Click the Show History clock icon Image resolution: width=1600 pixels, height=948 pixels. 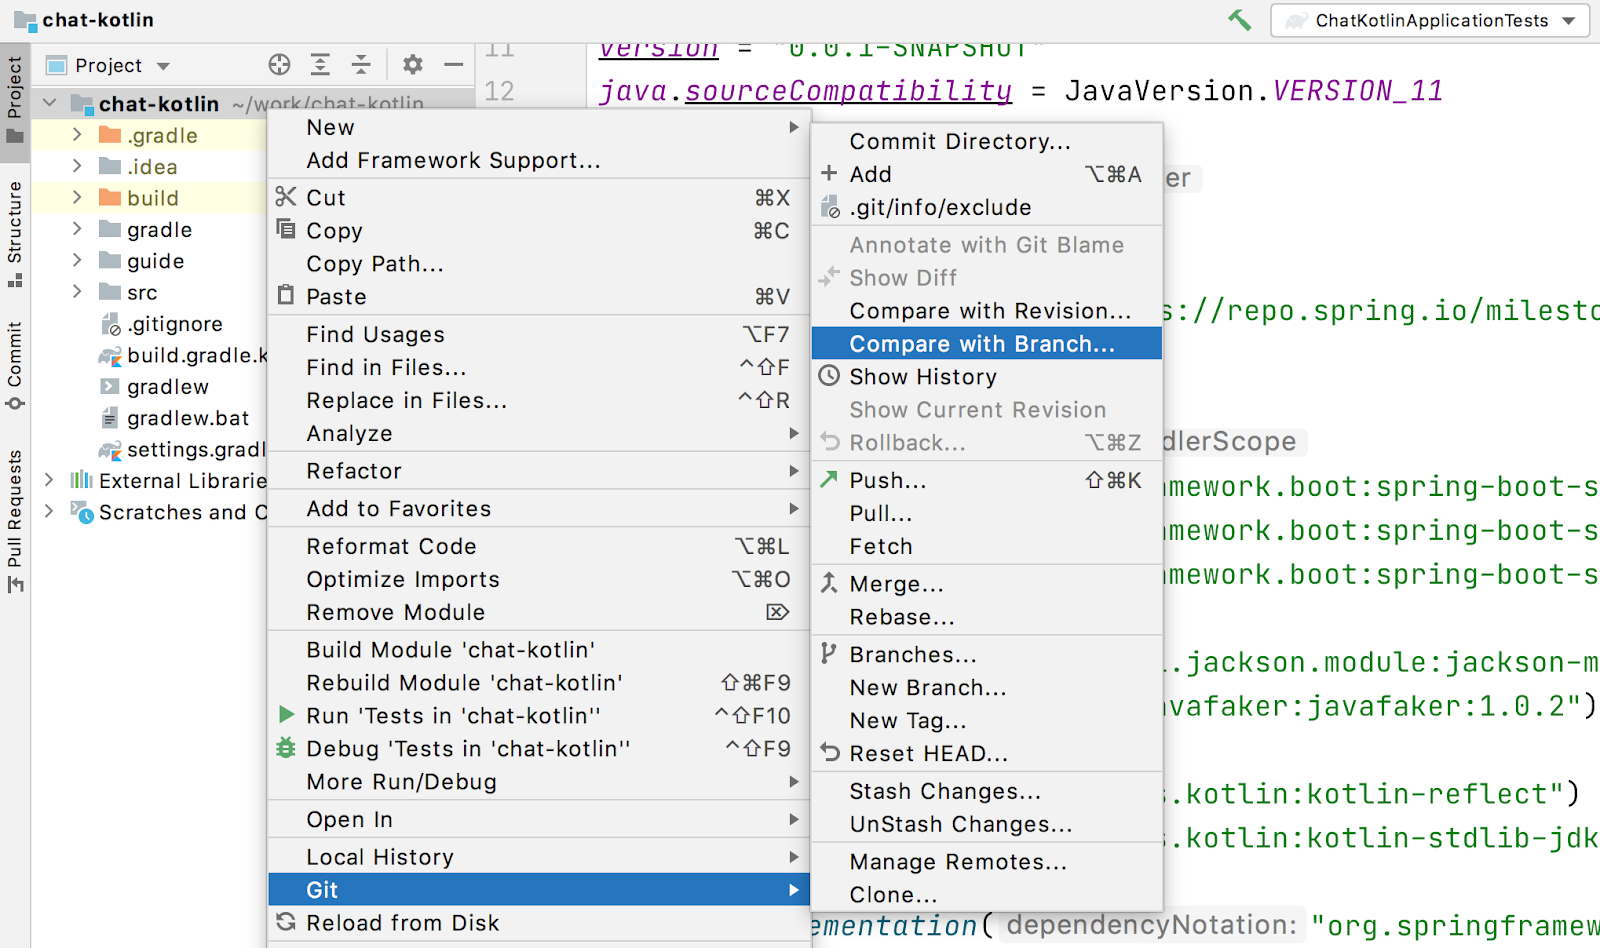pos(829,376)
